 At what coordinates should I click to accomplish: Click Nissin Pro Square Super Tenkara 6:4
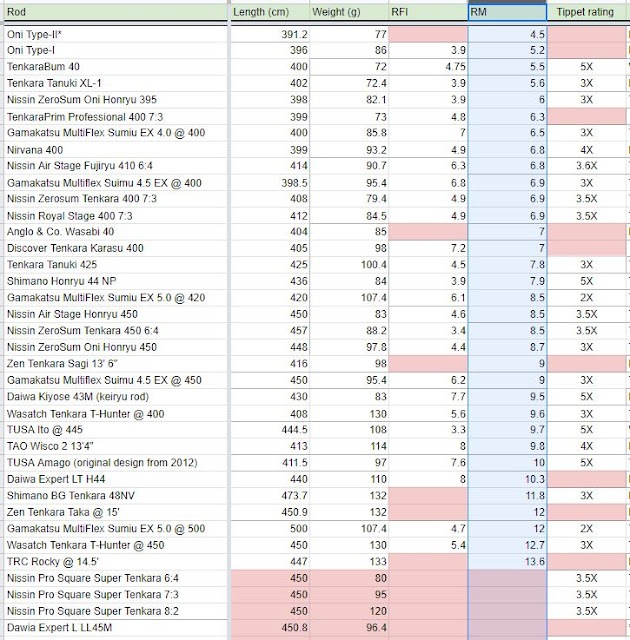115,578
